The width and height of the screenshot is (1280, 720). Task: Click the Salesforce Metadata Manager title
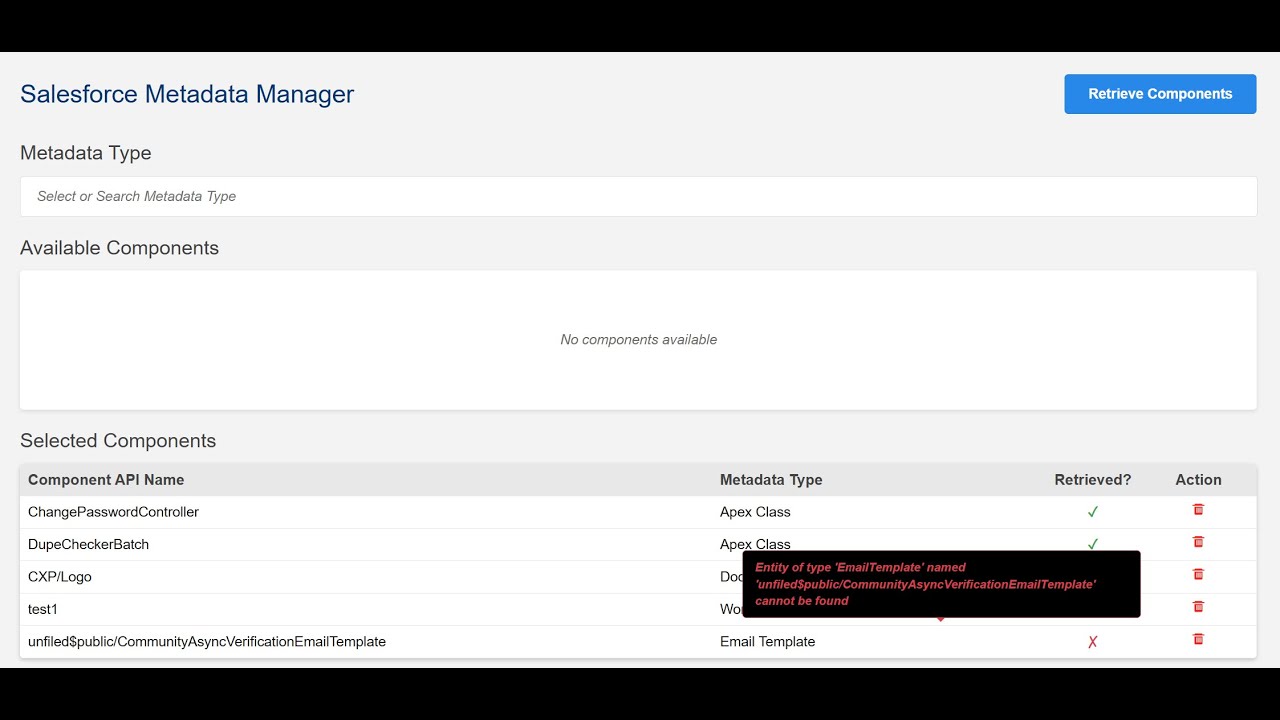(x=187, y=94)
